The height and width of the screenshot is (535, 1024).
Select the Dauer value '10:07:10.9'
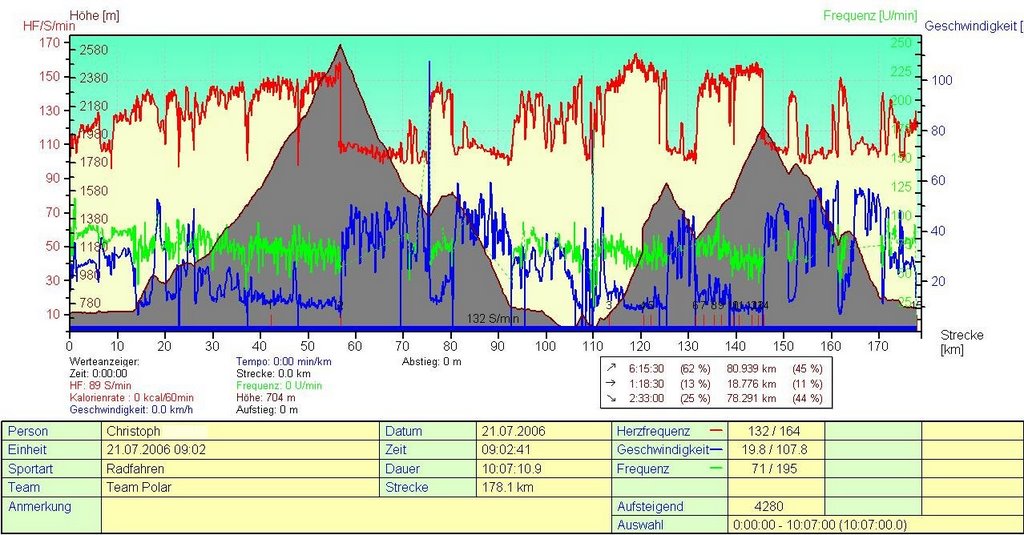[x=511, y=468]
